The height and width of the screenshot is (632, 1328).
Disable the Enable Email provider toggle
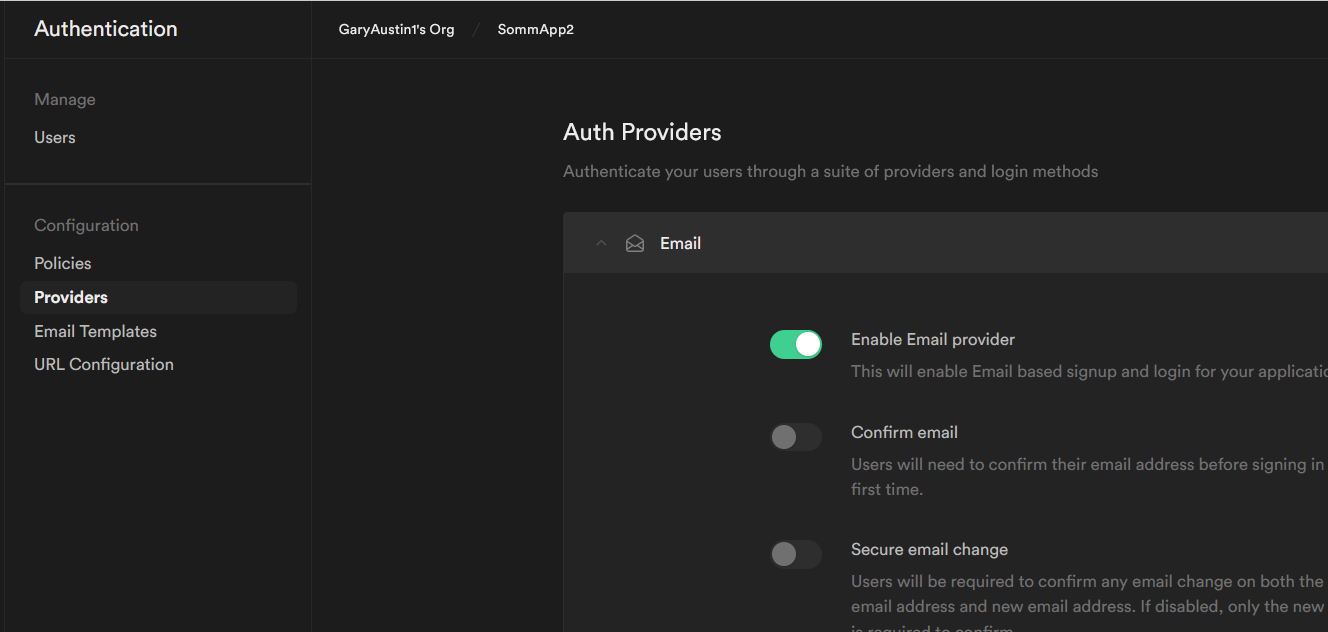pos(795,343)
